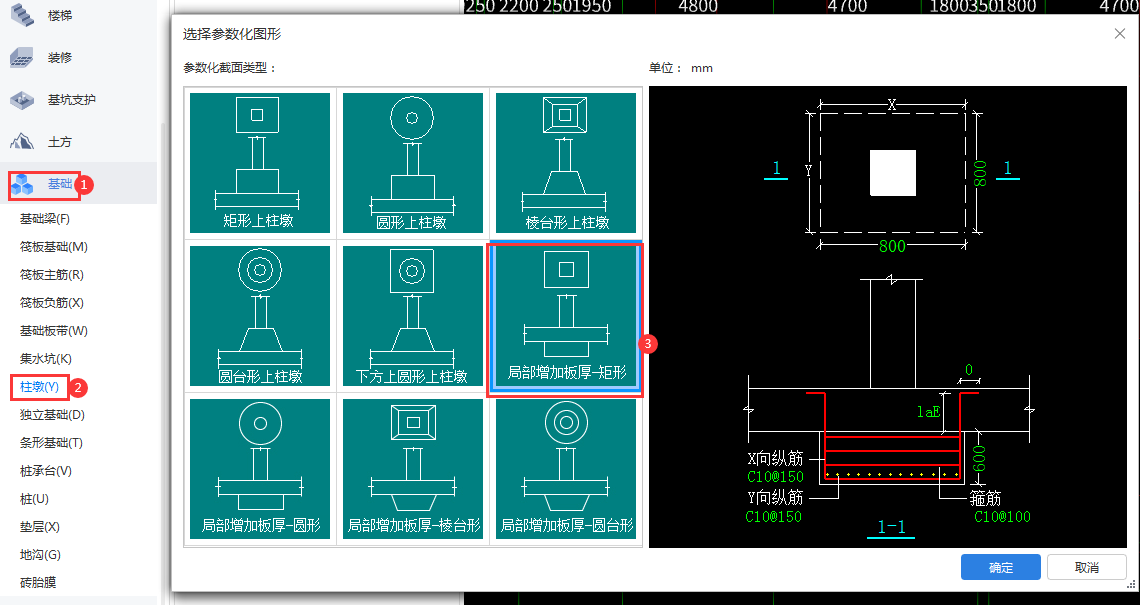Select 桩承台(V) in the component list
Image resolution: width=1140 pixels, height=605 pixels.
click(x=46, y=470)
